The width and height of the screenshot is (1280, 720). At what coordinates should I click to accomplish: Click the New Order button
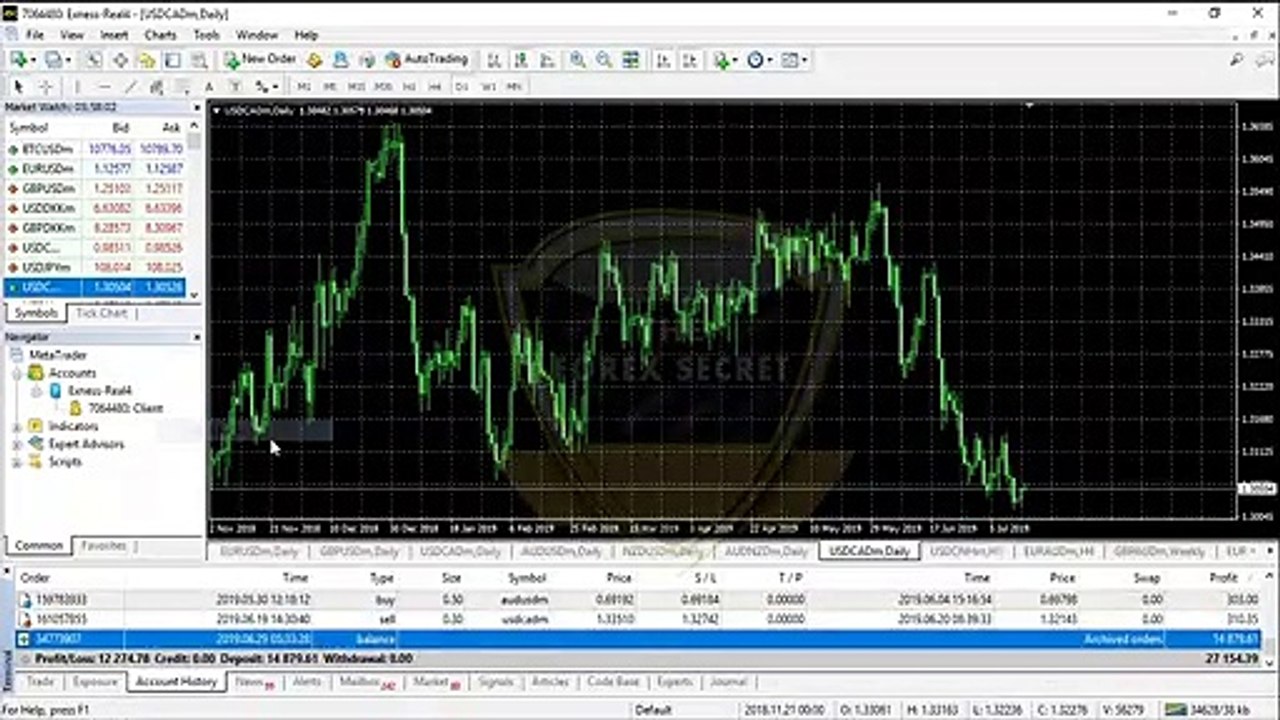[x=260, y=60]
